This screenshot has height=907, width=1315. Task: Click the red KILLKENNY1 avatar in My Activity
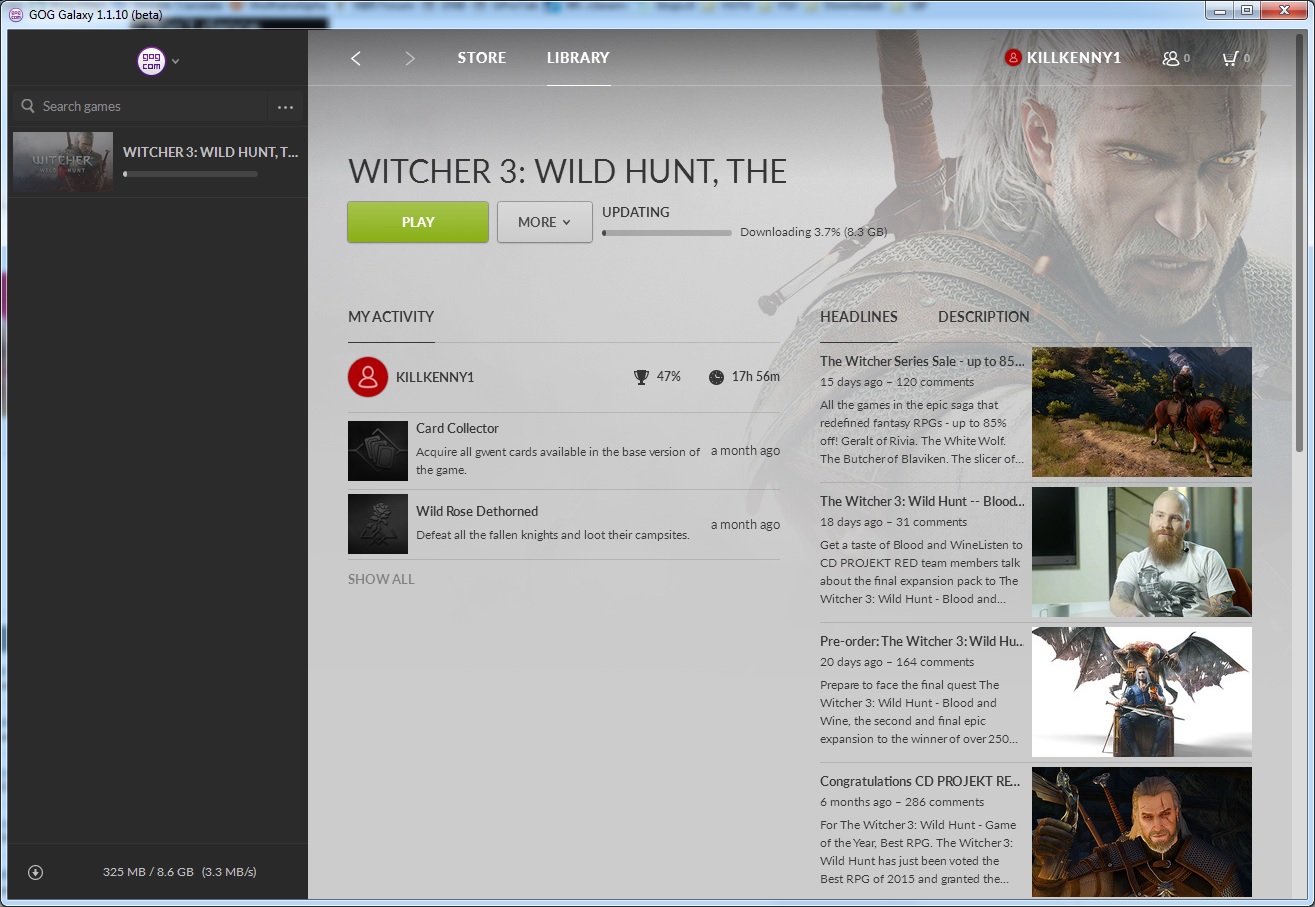pos(367,377)
